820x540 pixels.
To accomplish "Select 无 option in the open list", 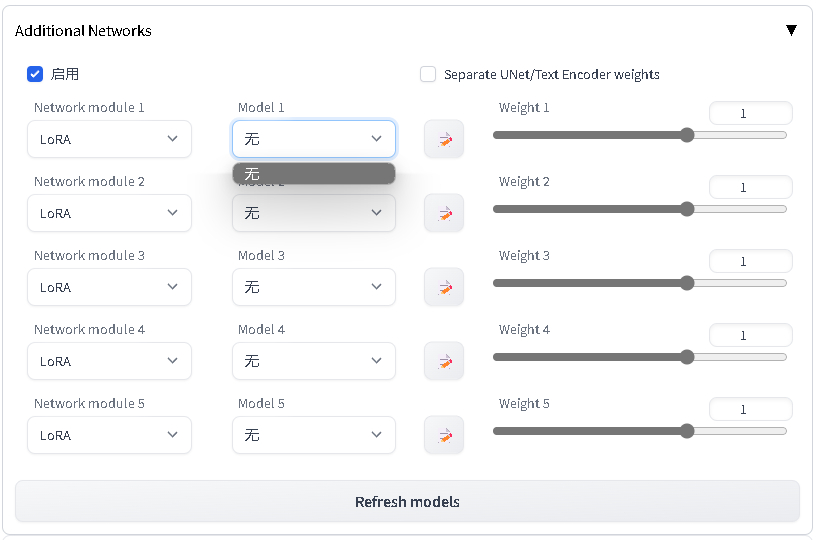I will click(x=314, y=174).
